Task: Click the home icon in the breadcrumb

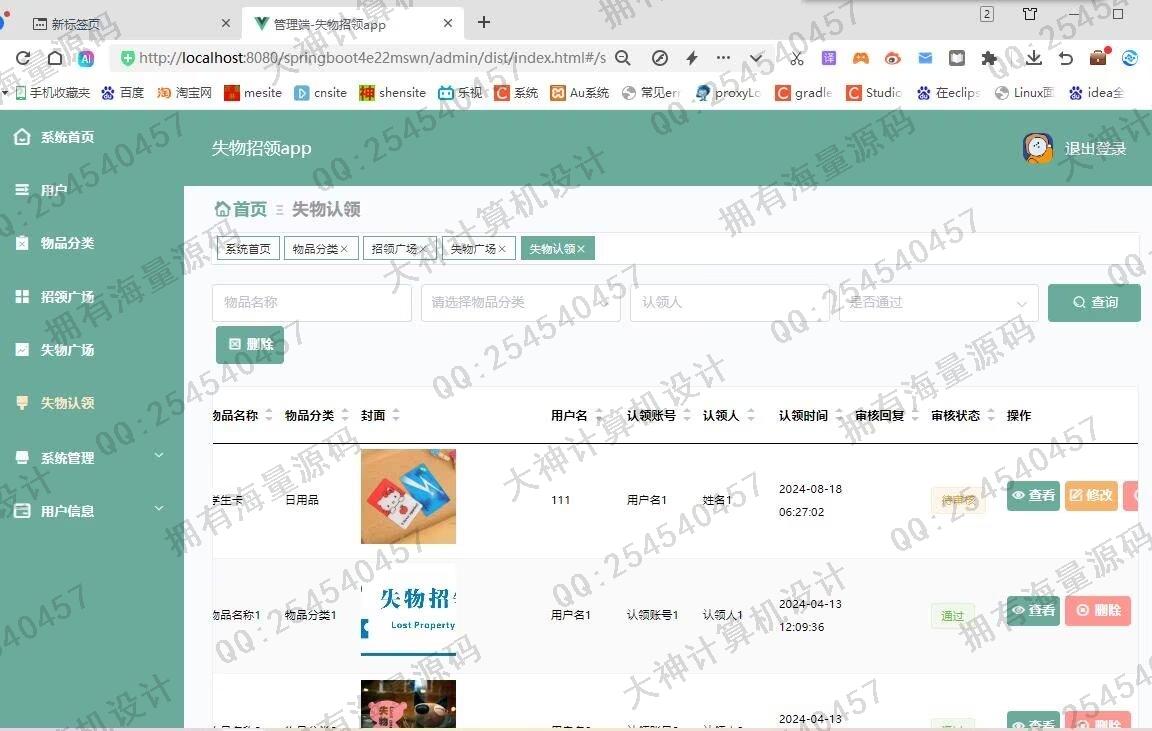Action: [222, 209]
